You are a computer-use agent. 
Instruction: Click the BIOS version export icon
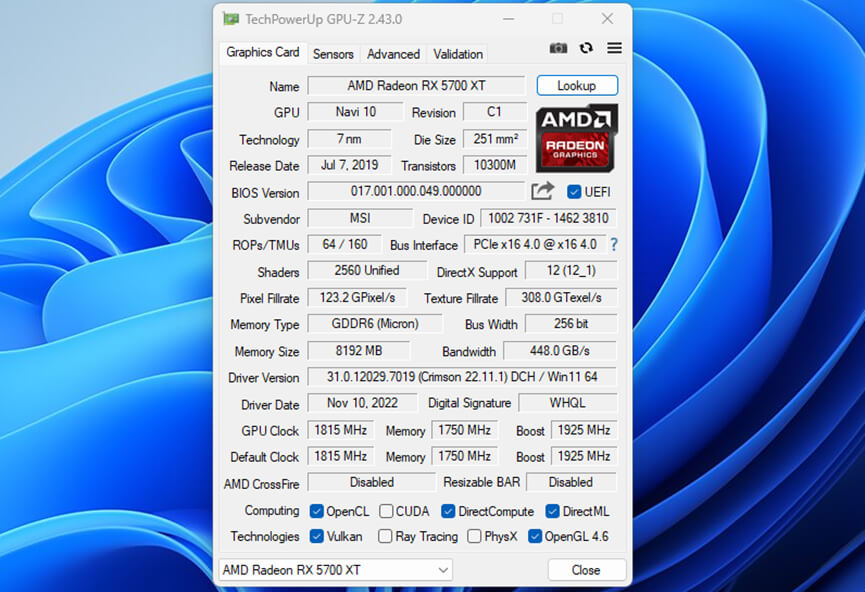tap(543, 191)
